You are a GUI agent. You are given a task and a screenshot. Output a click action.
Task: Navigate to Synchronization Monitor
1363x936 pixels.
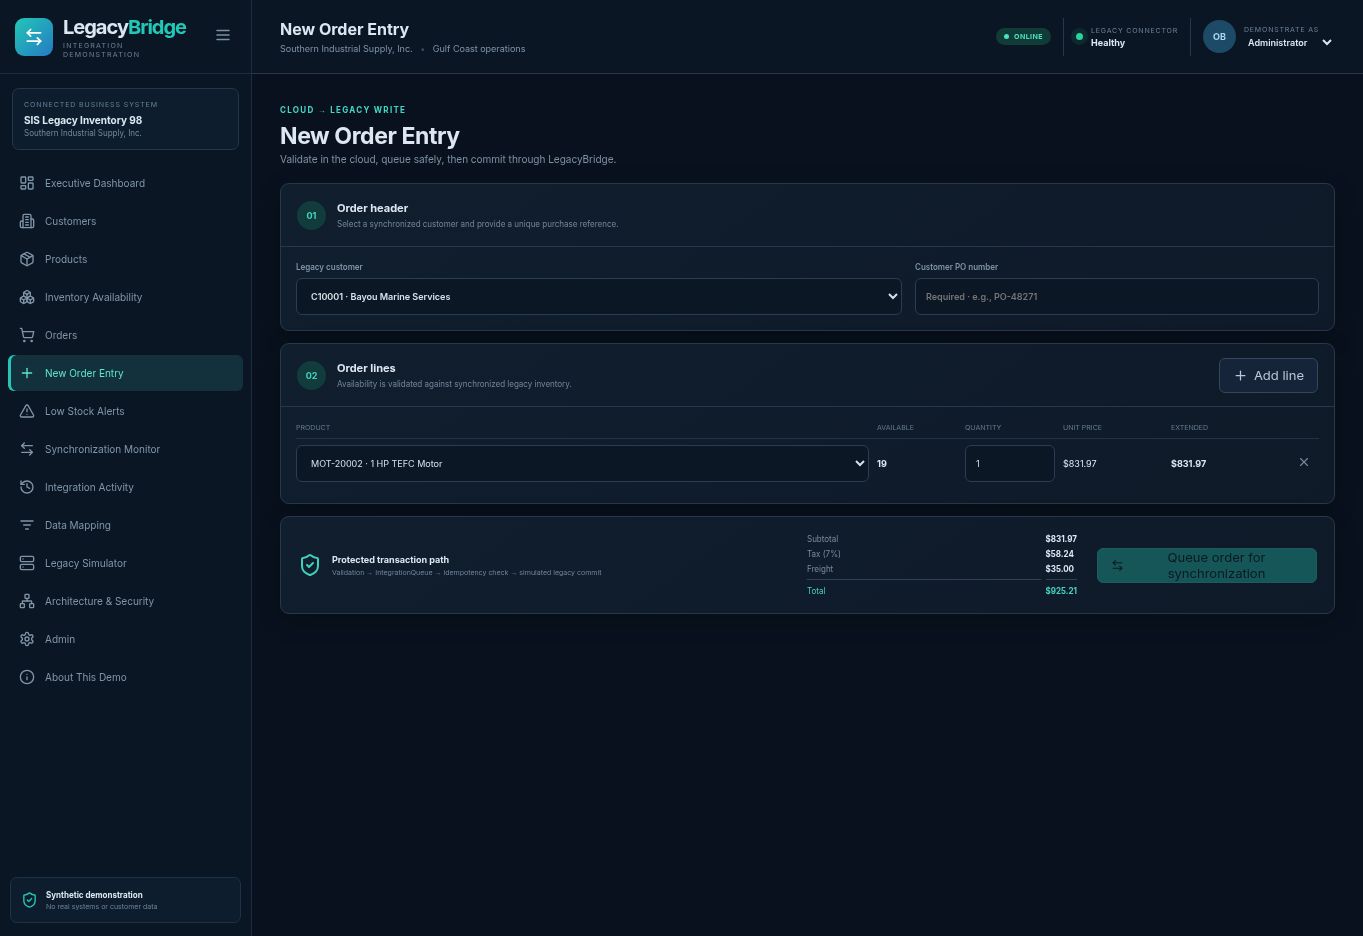[x=126, y=449]
